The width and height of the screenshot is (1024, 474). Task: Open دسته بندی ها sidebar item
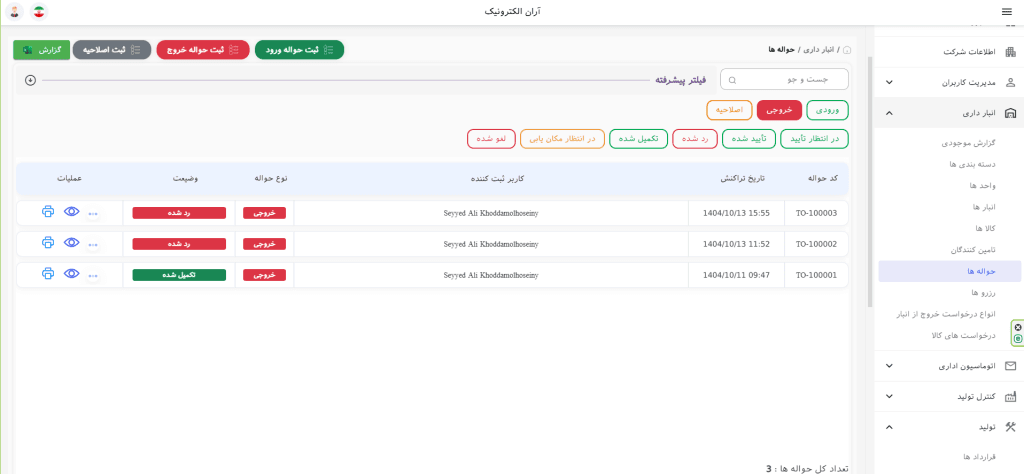pyautogui.click(x=972, y=164)
